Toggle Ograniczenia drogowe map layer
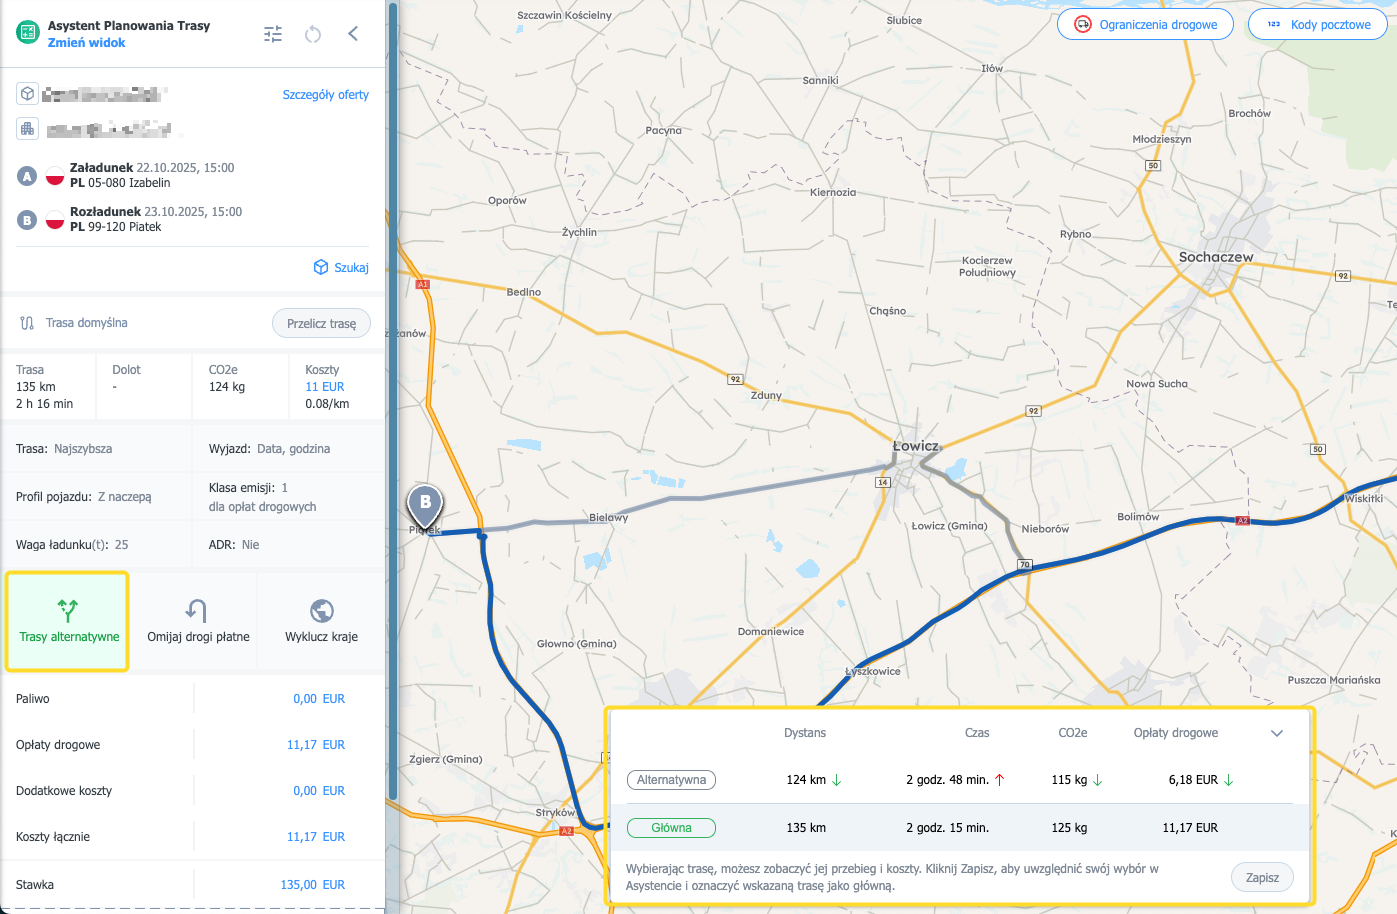Image resolution: width=1397 pixels, height=914 pixels. (x=1145, y=24)
